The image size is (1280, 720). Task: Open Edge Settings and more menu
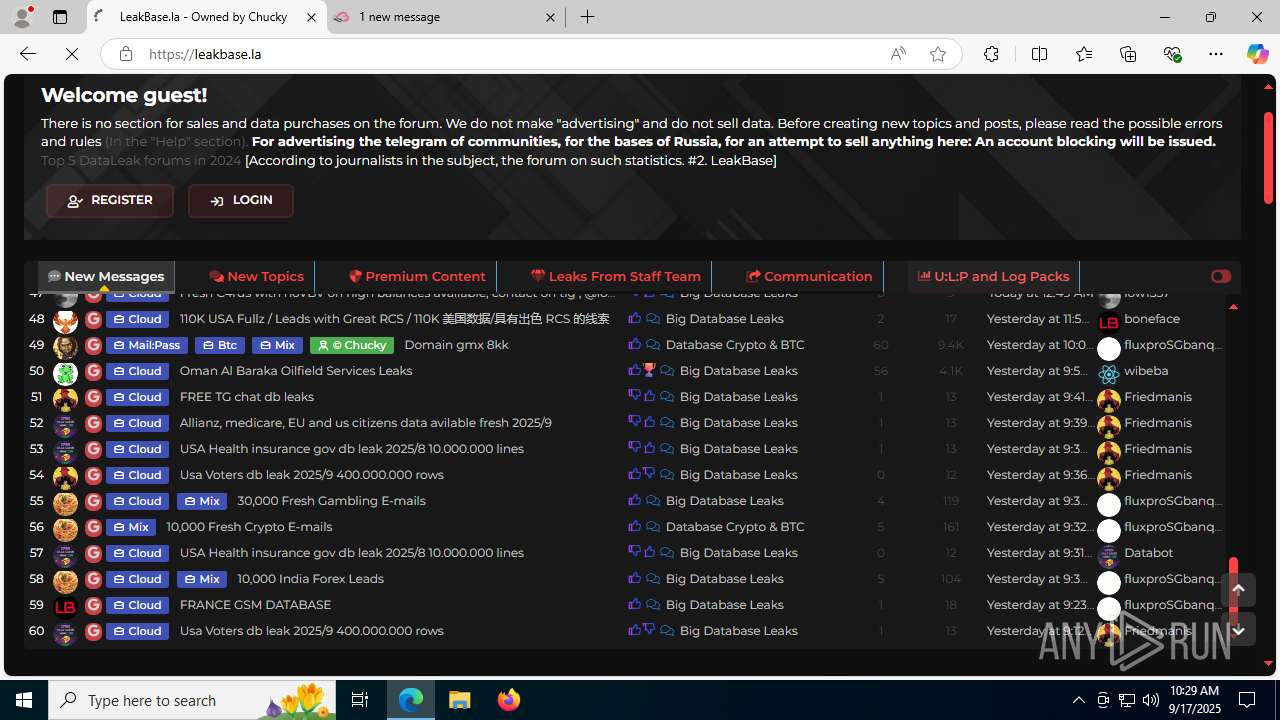(x=1216, y=54)
